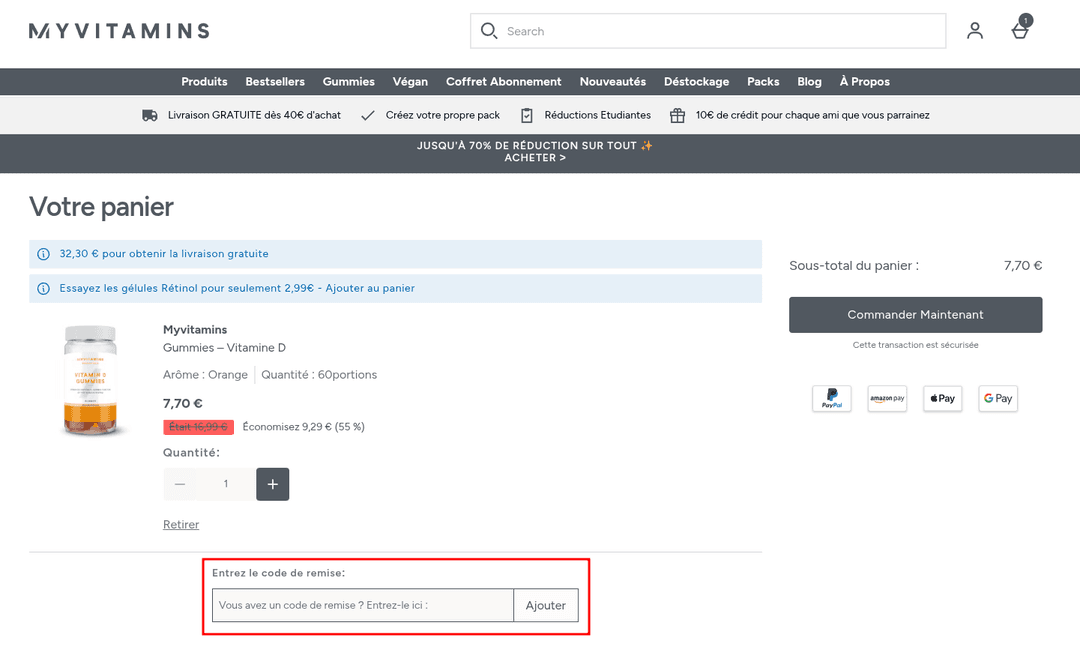This screenshot has height=647, width=1080.
Task: Click Réductions Etudiantes link
Action: click(597, 115)
